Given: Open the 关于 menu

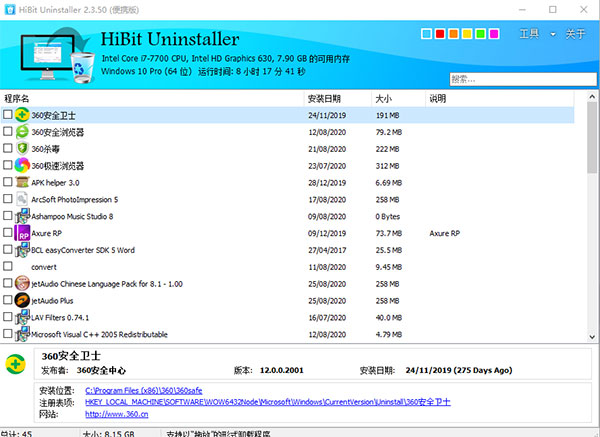Looking at the screenshot, I should (576, 34).
